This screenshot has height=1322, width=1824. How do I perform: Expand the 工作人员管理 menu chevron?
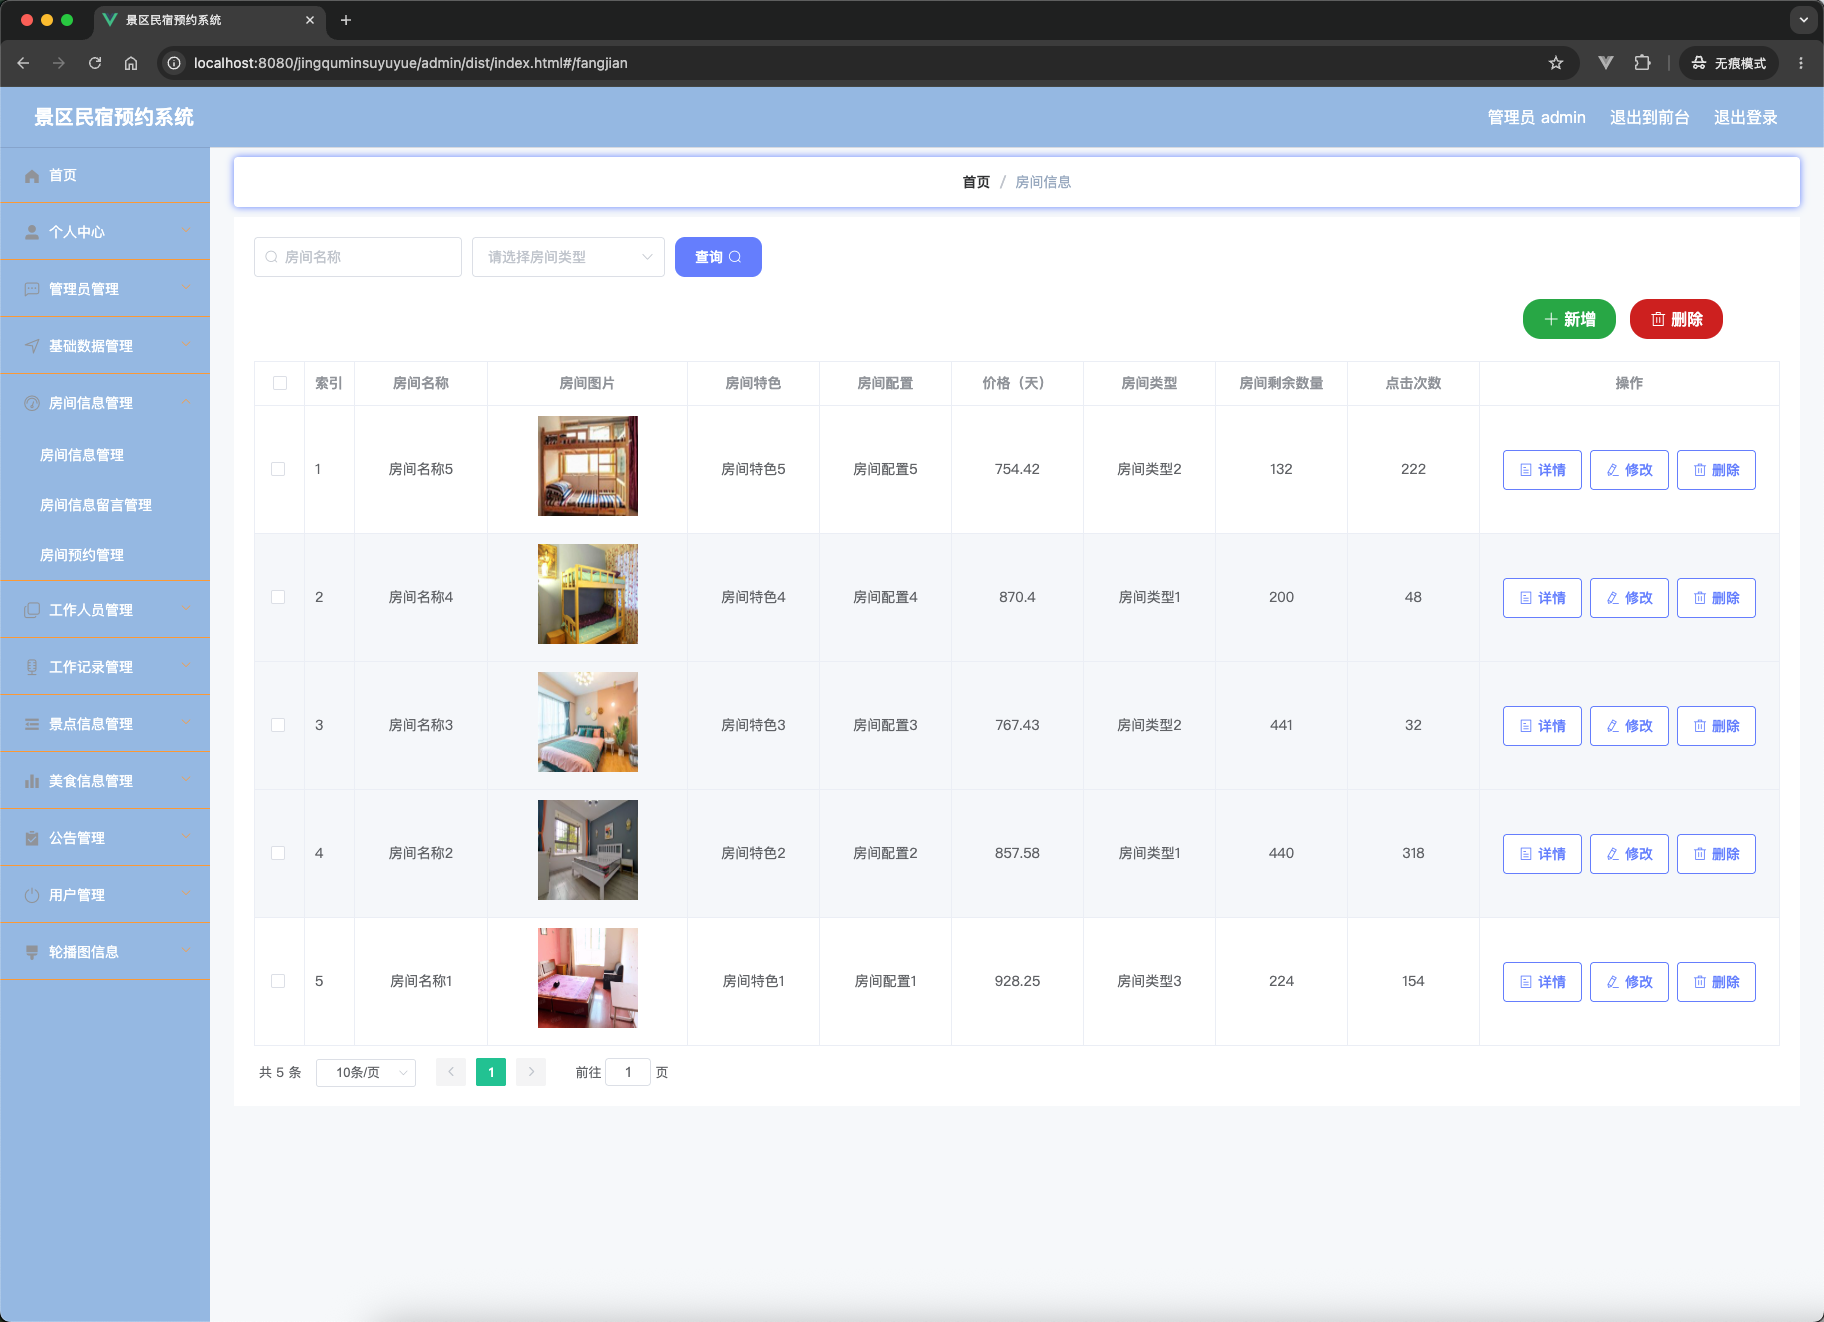(185, 610)
